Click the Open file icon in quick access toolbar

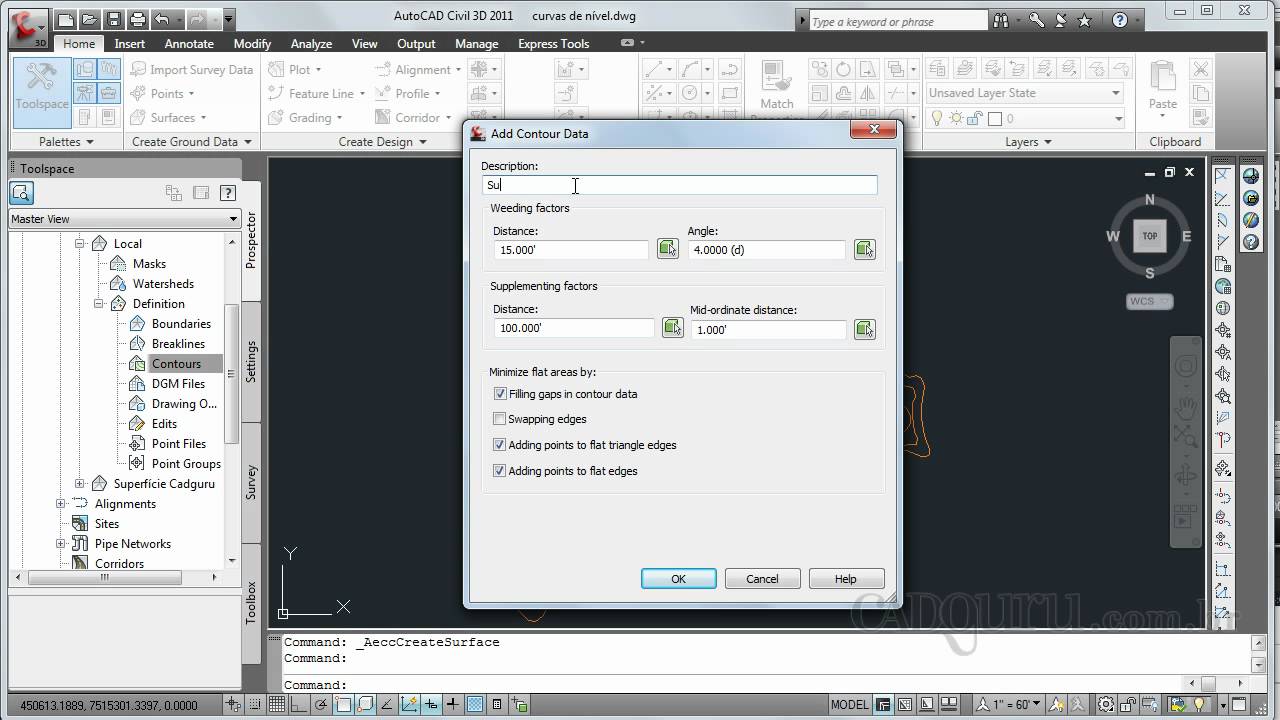pyautogui.click(x=91, y=19)
